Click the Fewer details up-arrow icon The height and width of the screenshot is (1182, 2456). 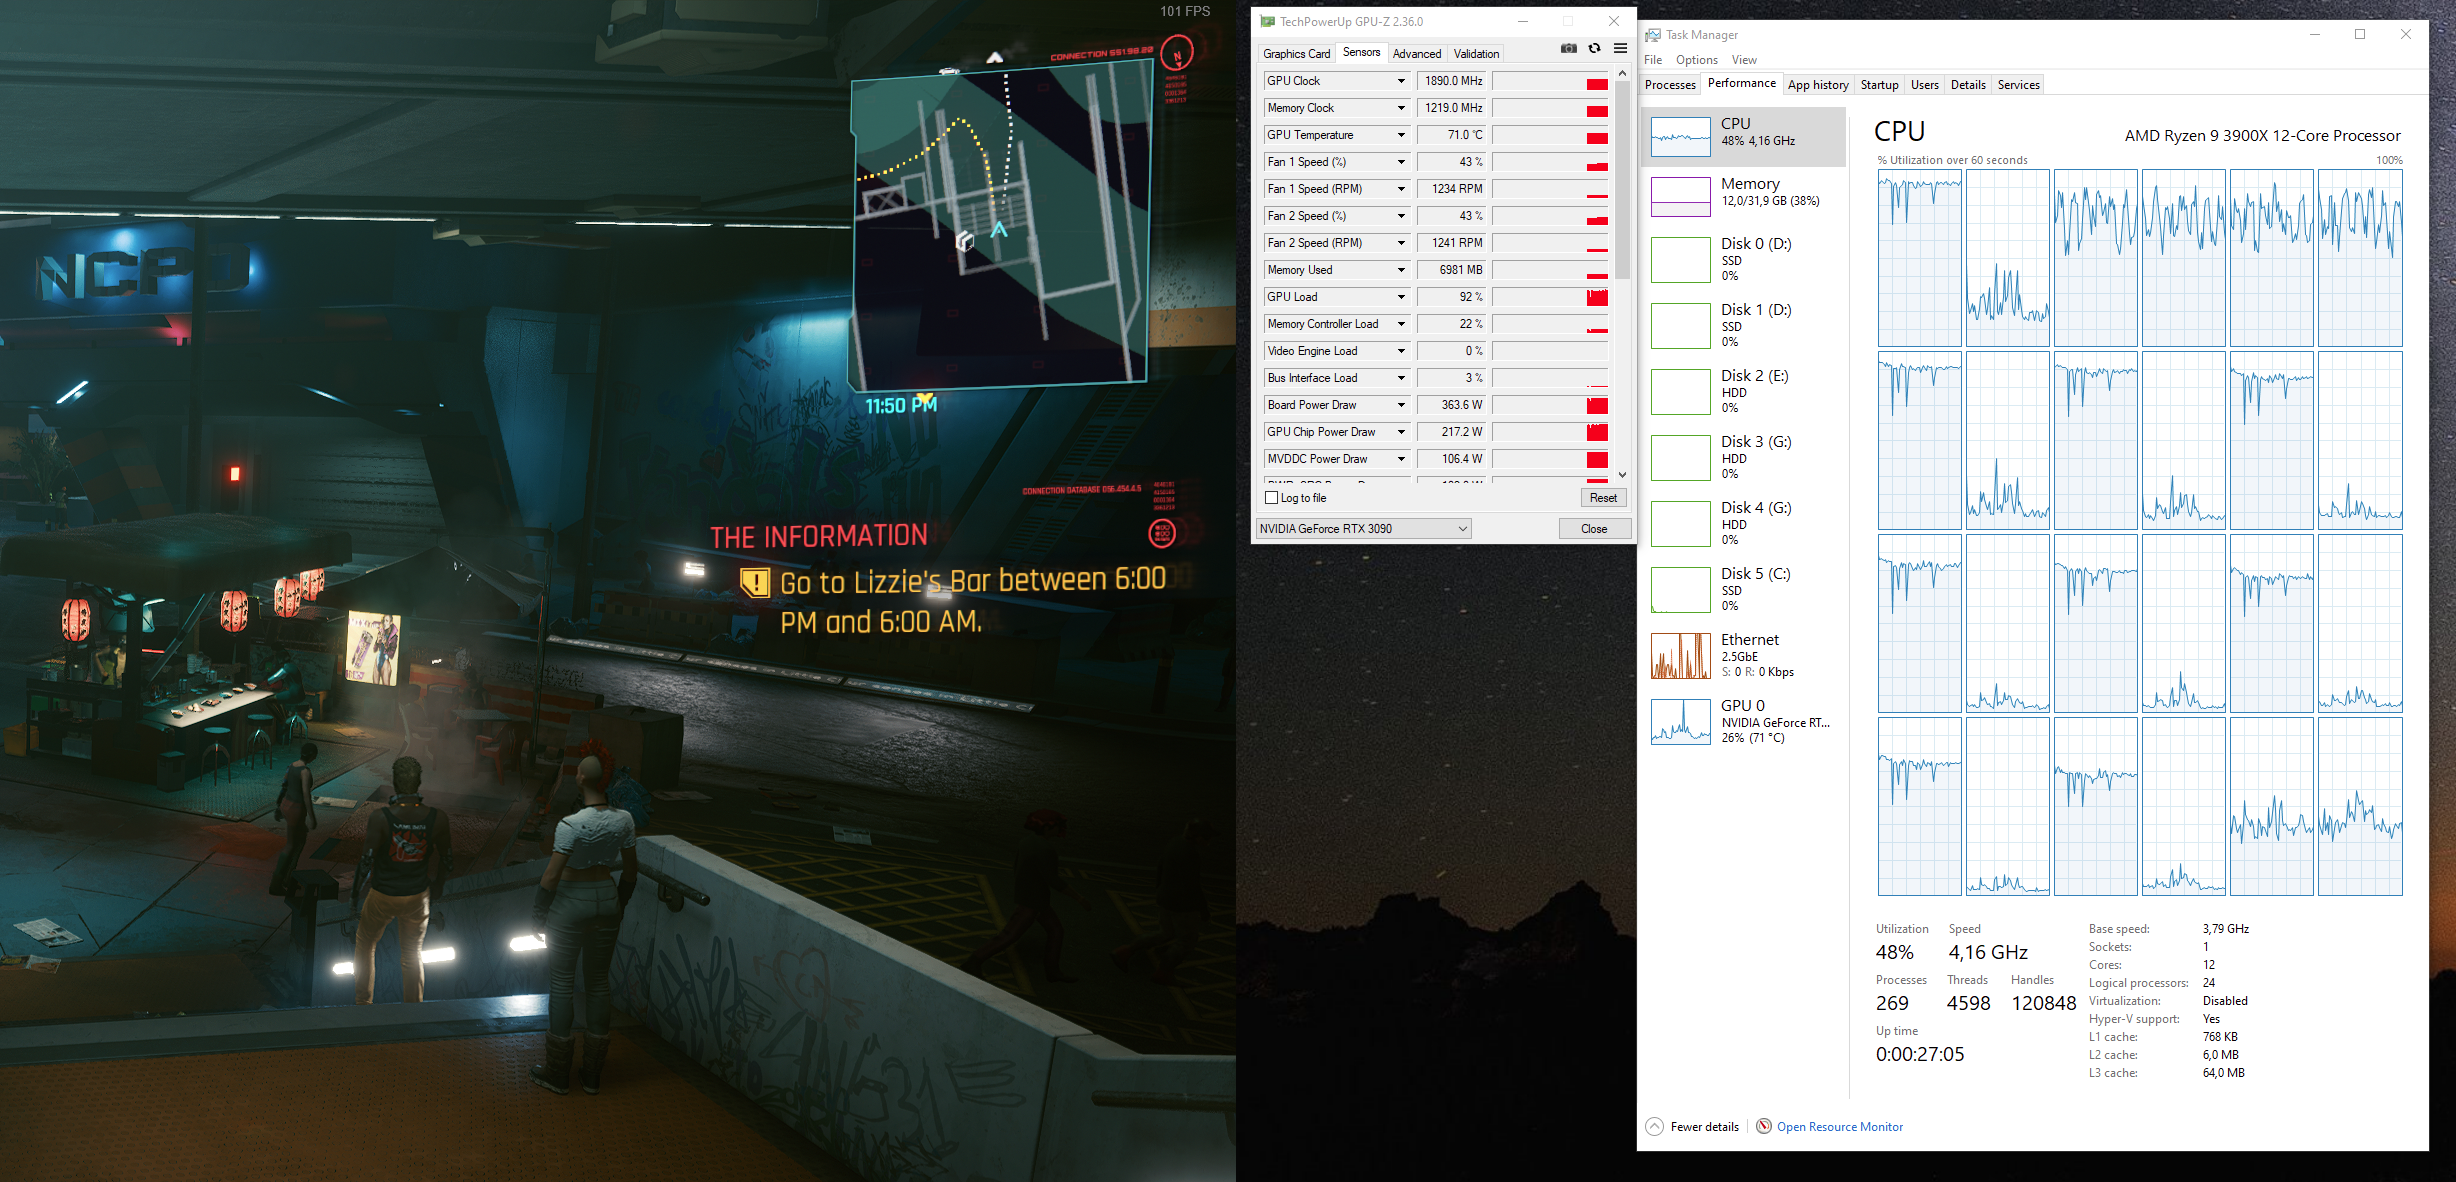point(1655,1127)
